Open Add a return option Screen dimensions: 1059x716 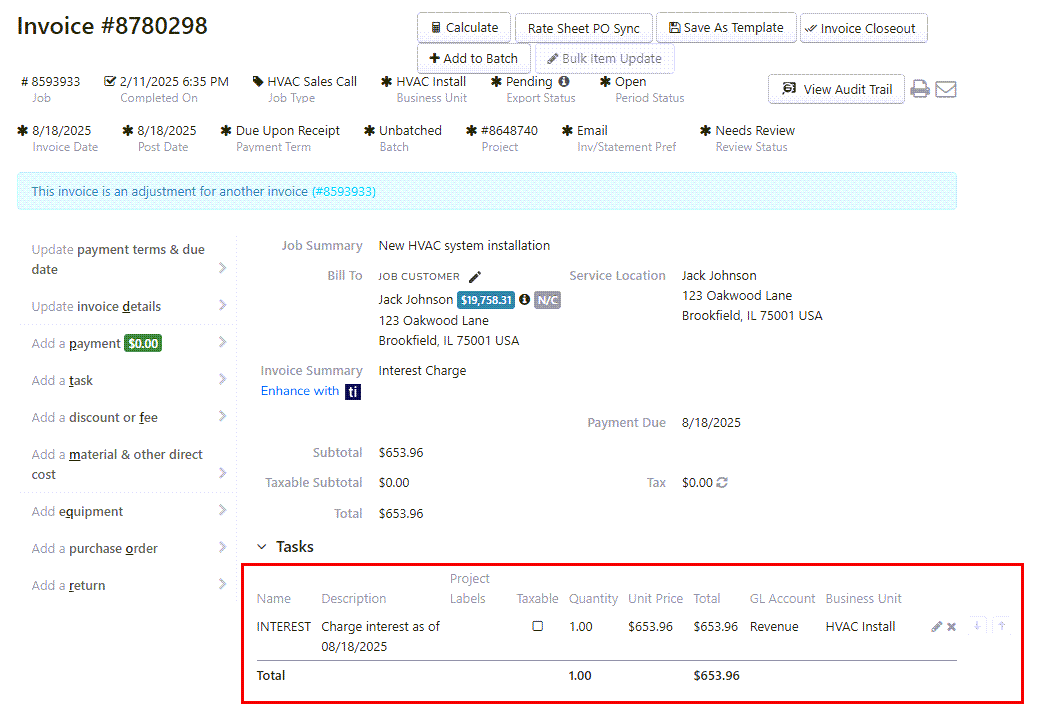[x=128, y=586]
